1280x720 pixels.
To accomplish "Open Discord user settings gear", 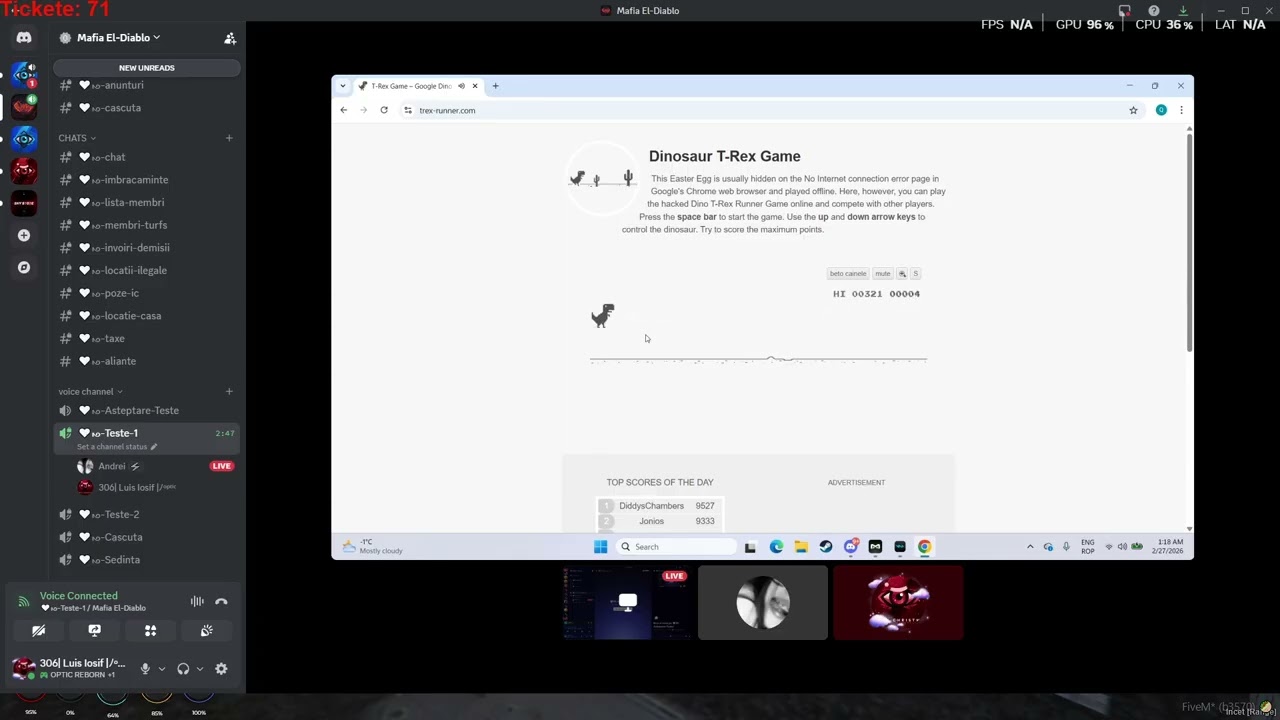I will (x=221, y=669).
